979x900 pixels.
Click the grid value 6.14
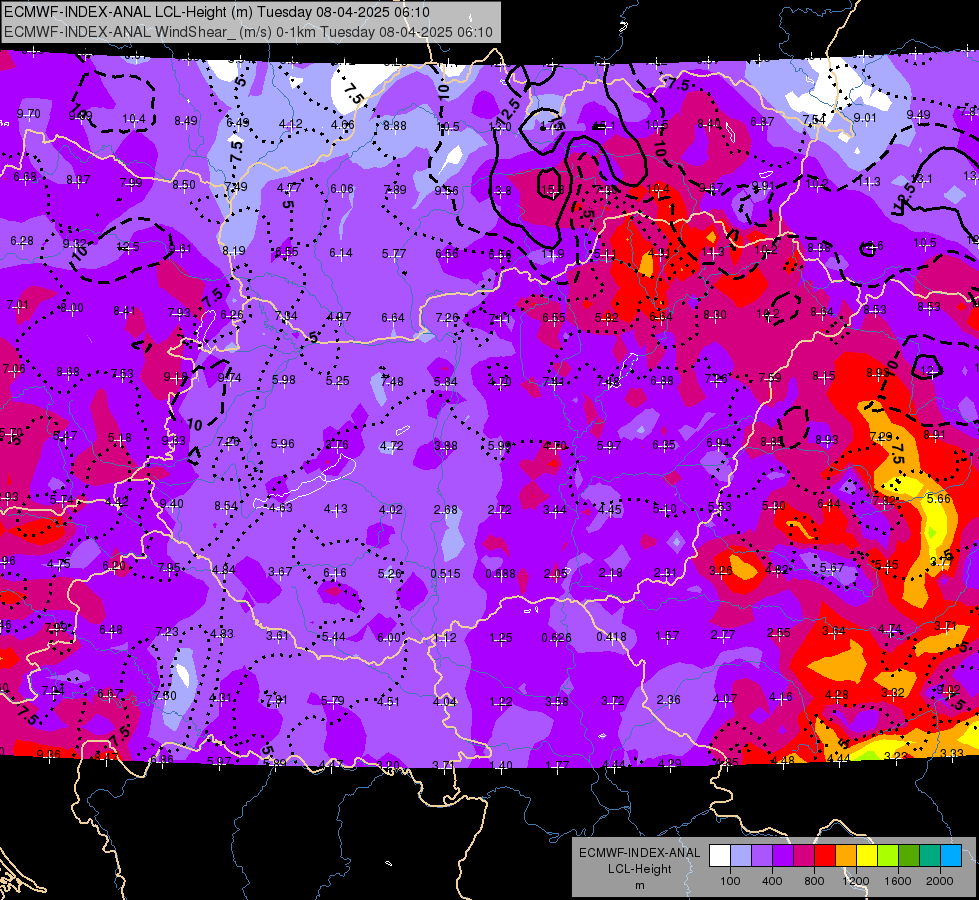tap(341, 252)
